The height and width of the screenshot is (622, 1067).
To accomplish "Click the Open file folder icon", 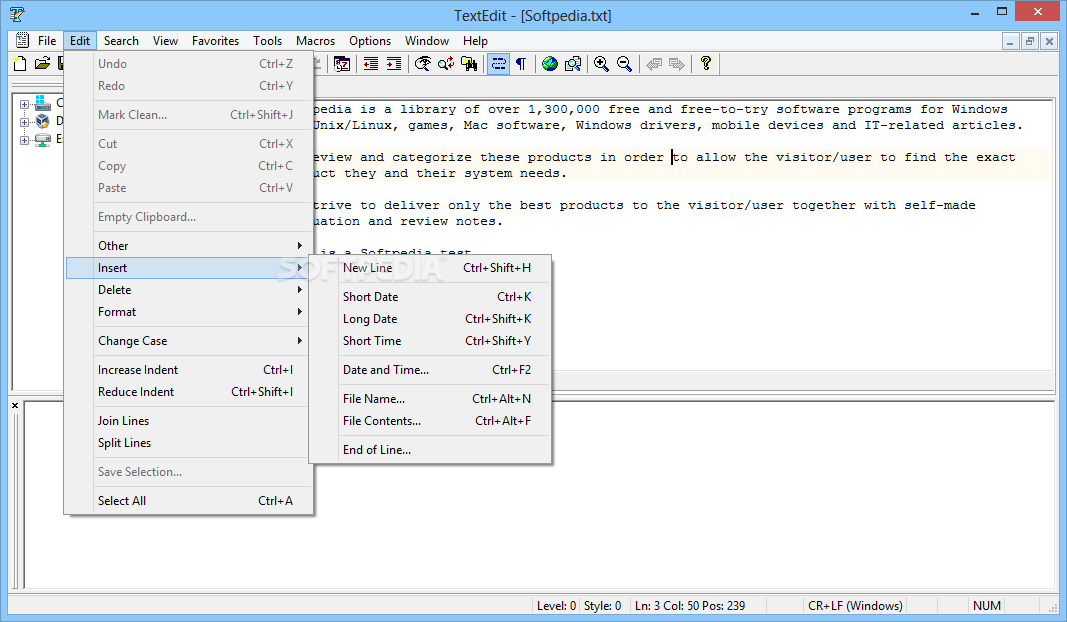I will click(x=42, y=64).
